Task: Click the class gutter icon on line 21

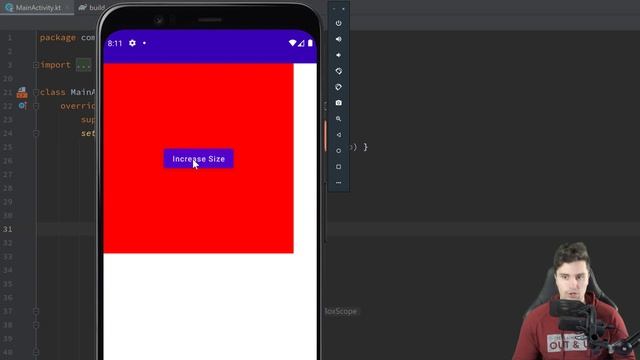Action: tap(22, 93)
